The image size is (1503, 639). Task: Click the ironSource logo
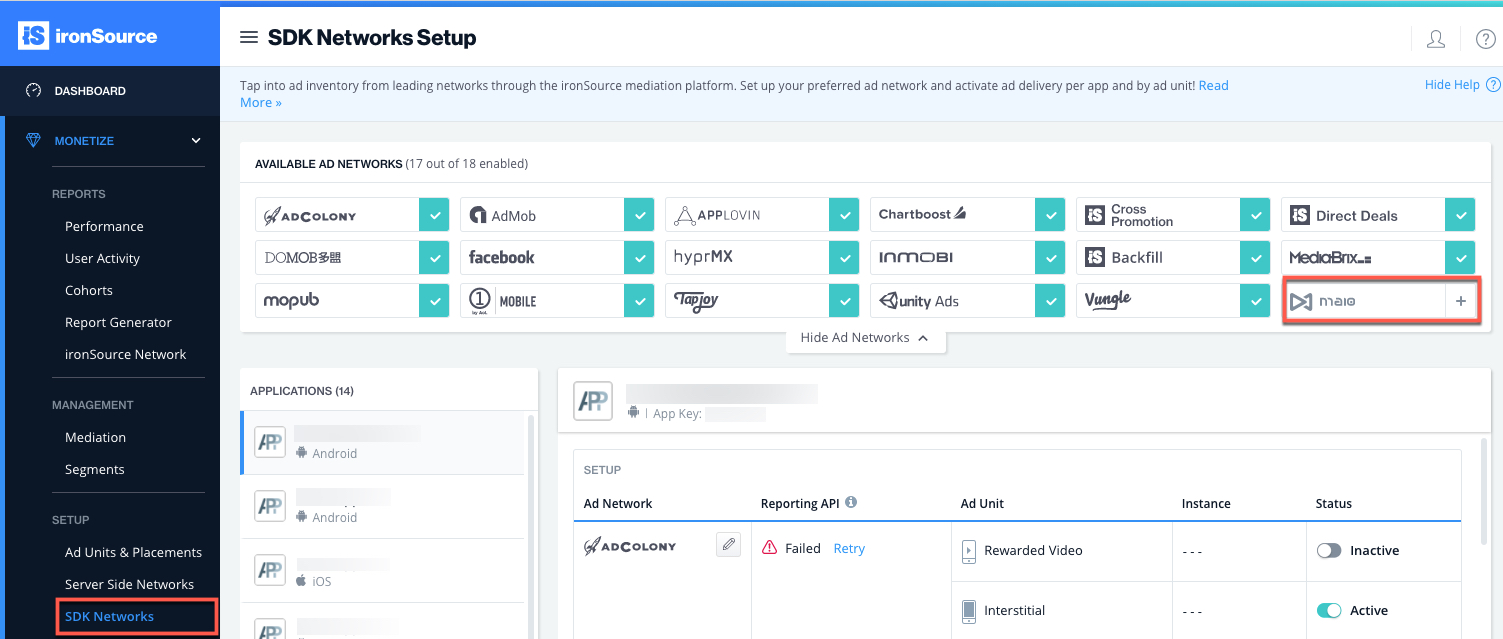(88, 35)
